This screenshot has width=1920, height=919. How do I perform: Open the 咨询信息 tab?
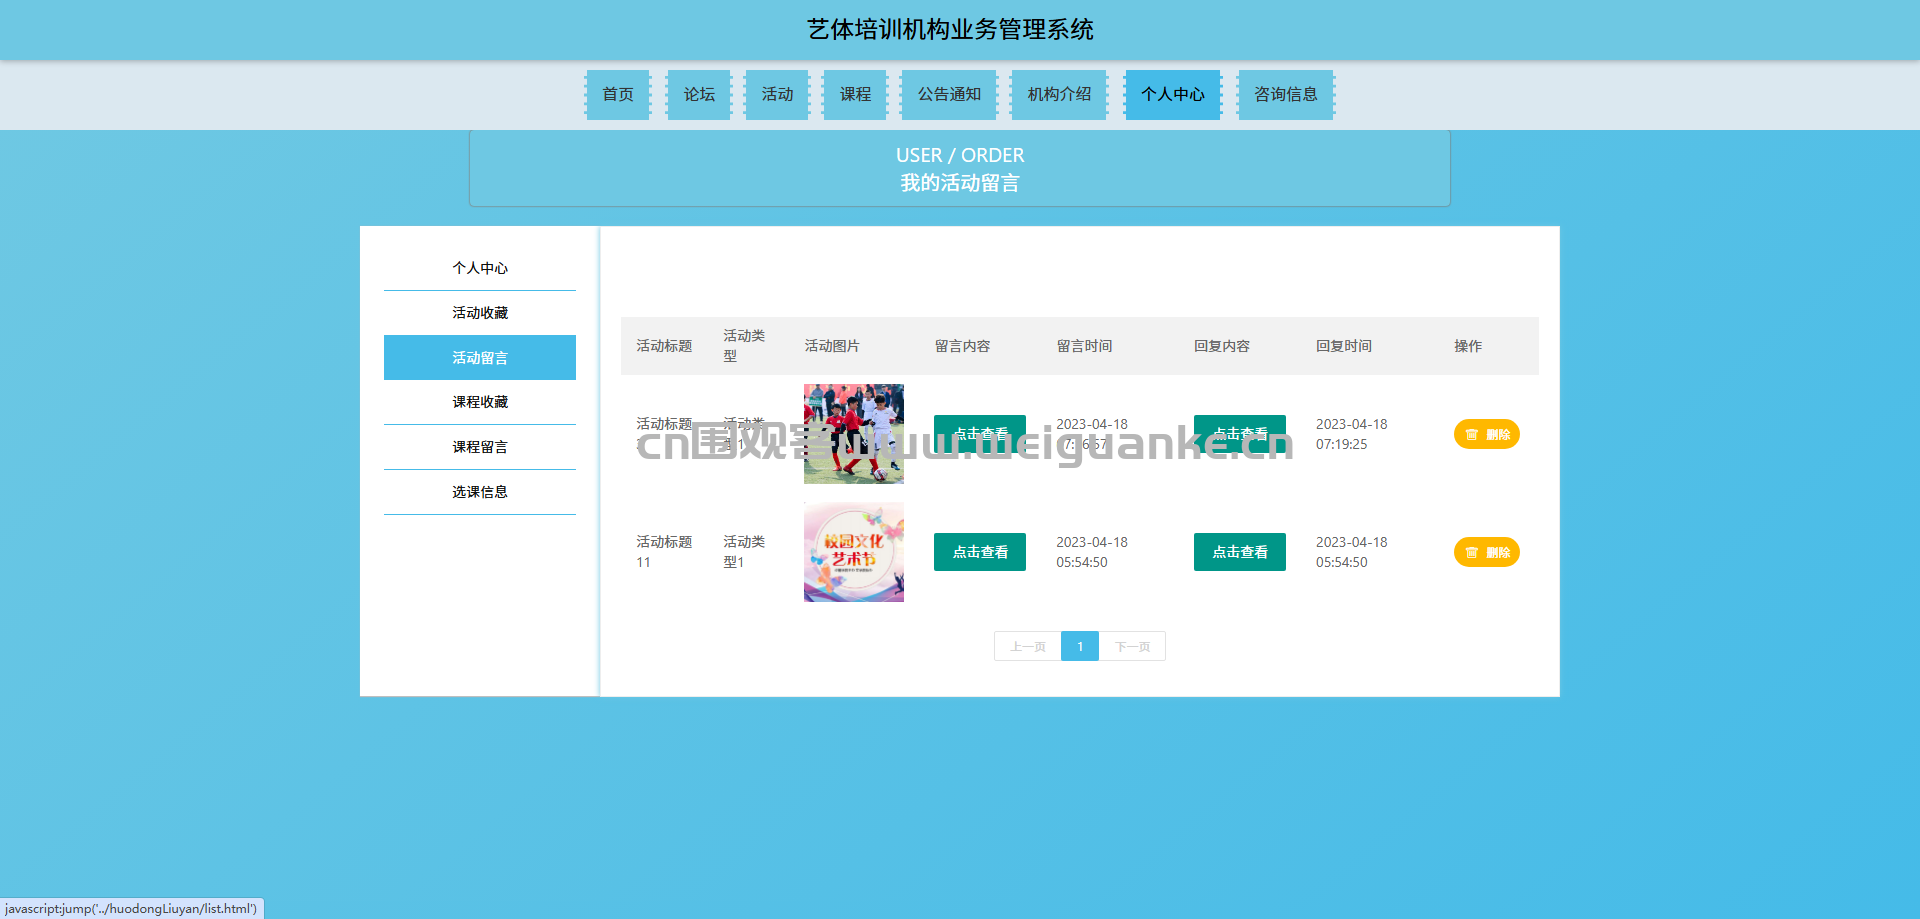1286,94
